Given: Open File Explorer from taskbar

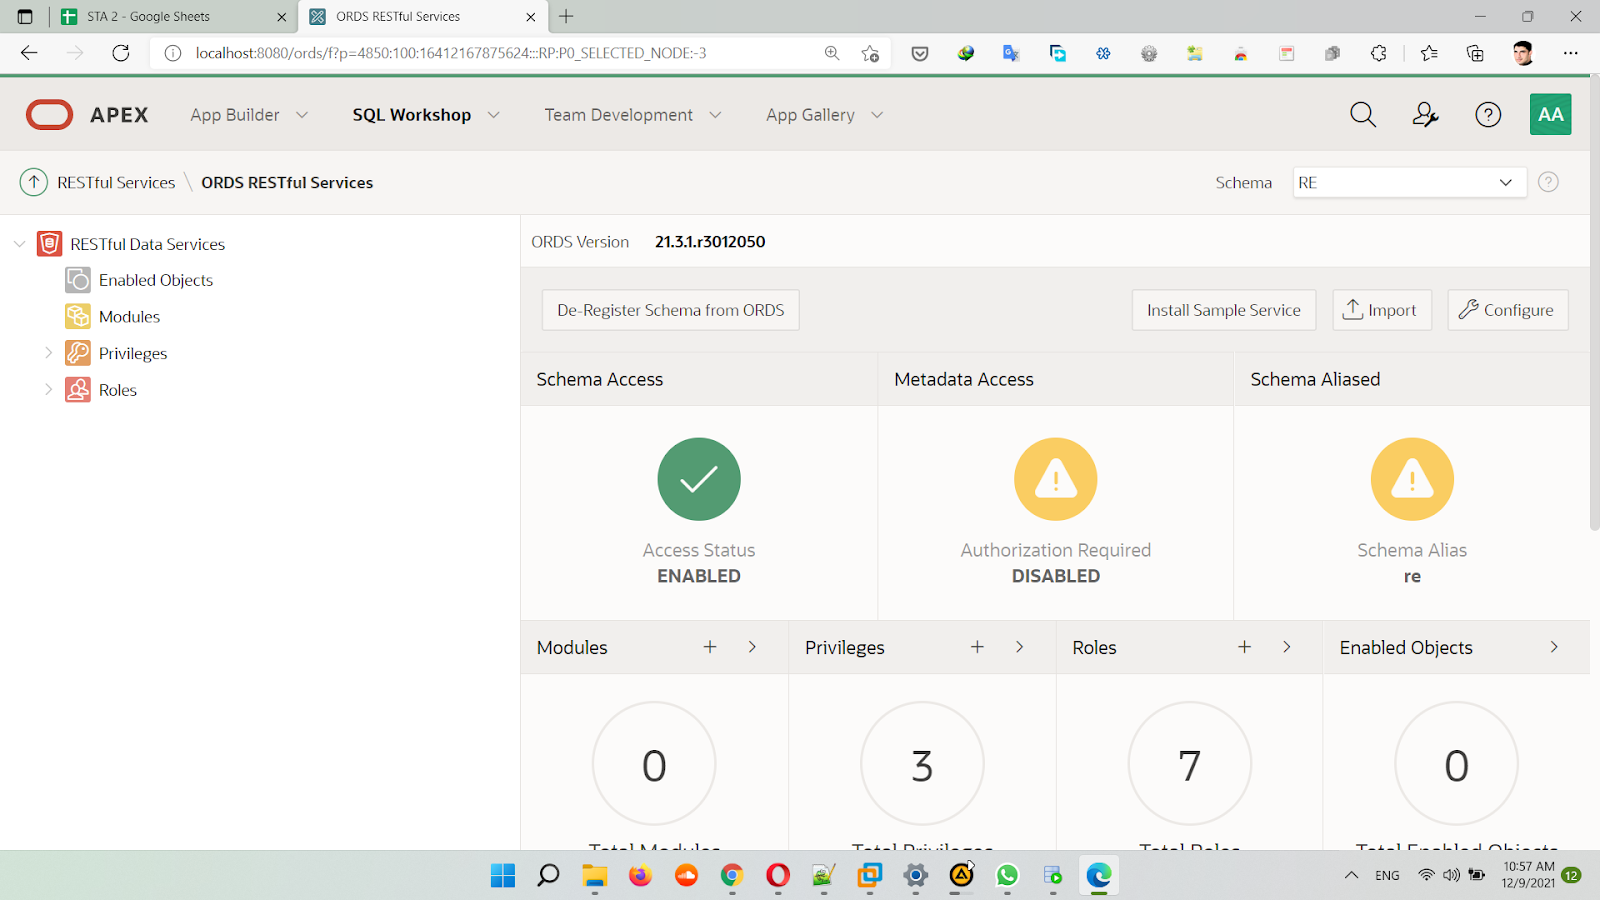Looking at the screenshot, I should tap(595, 876).
